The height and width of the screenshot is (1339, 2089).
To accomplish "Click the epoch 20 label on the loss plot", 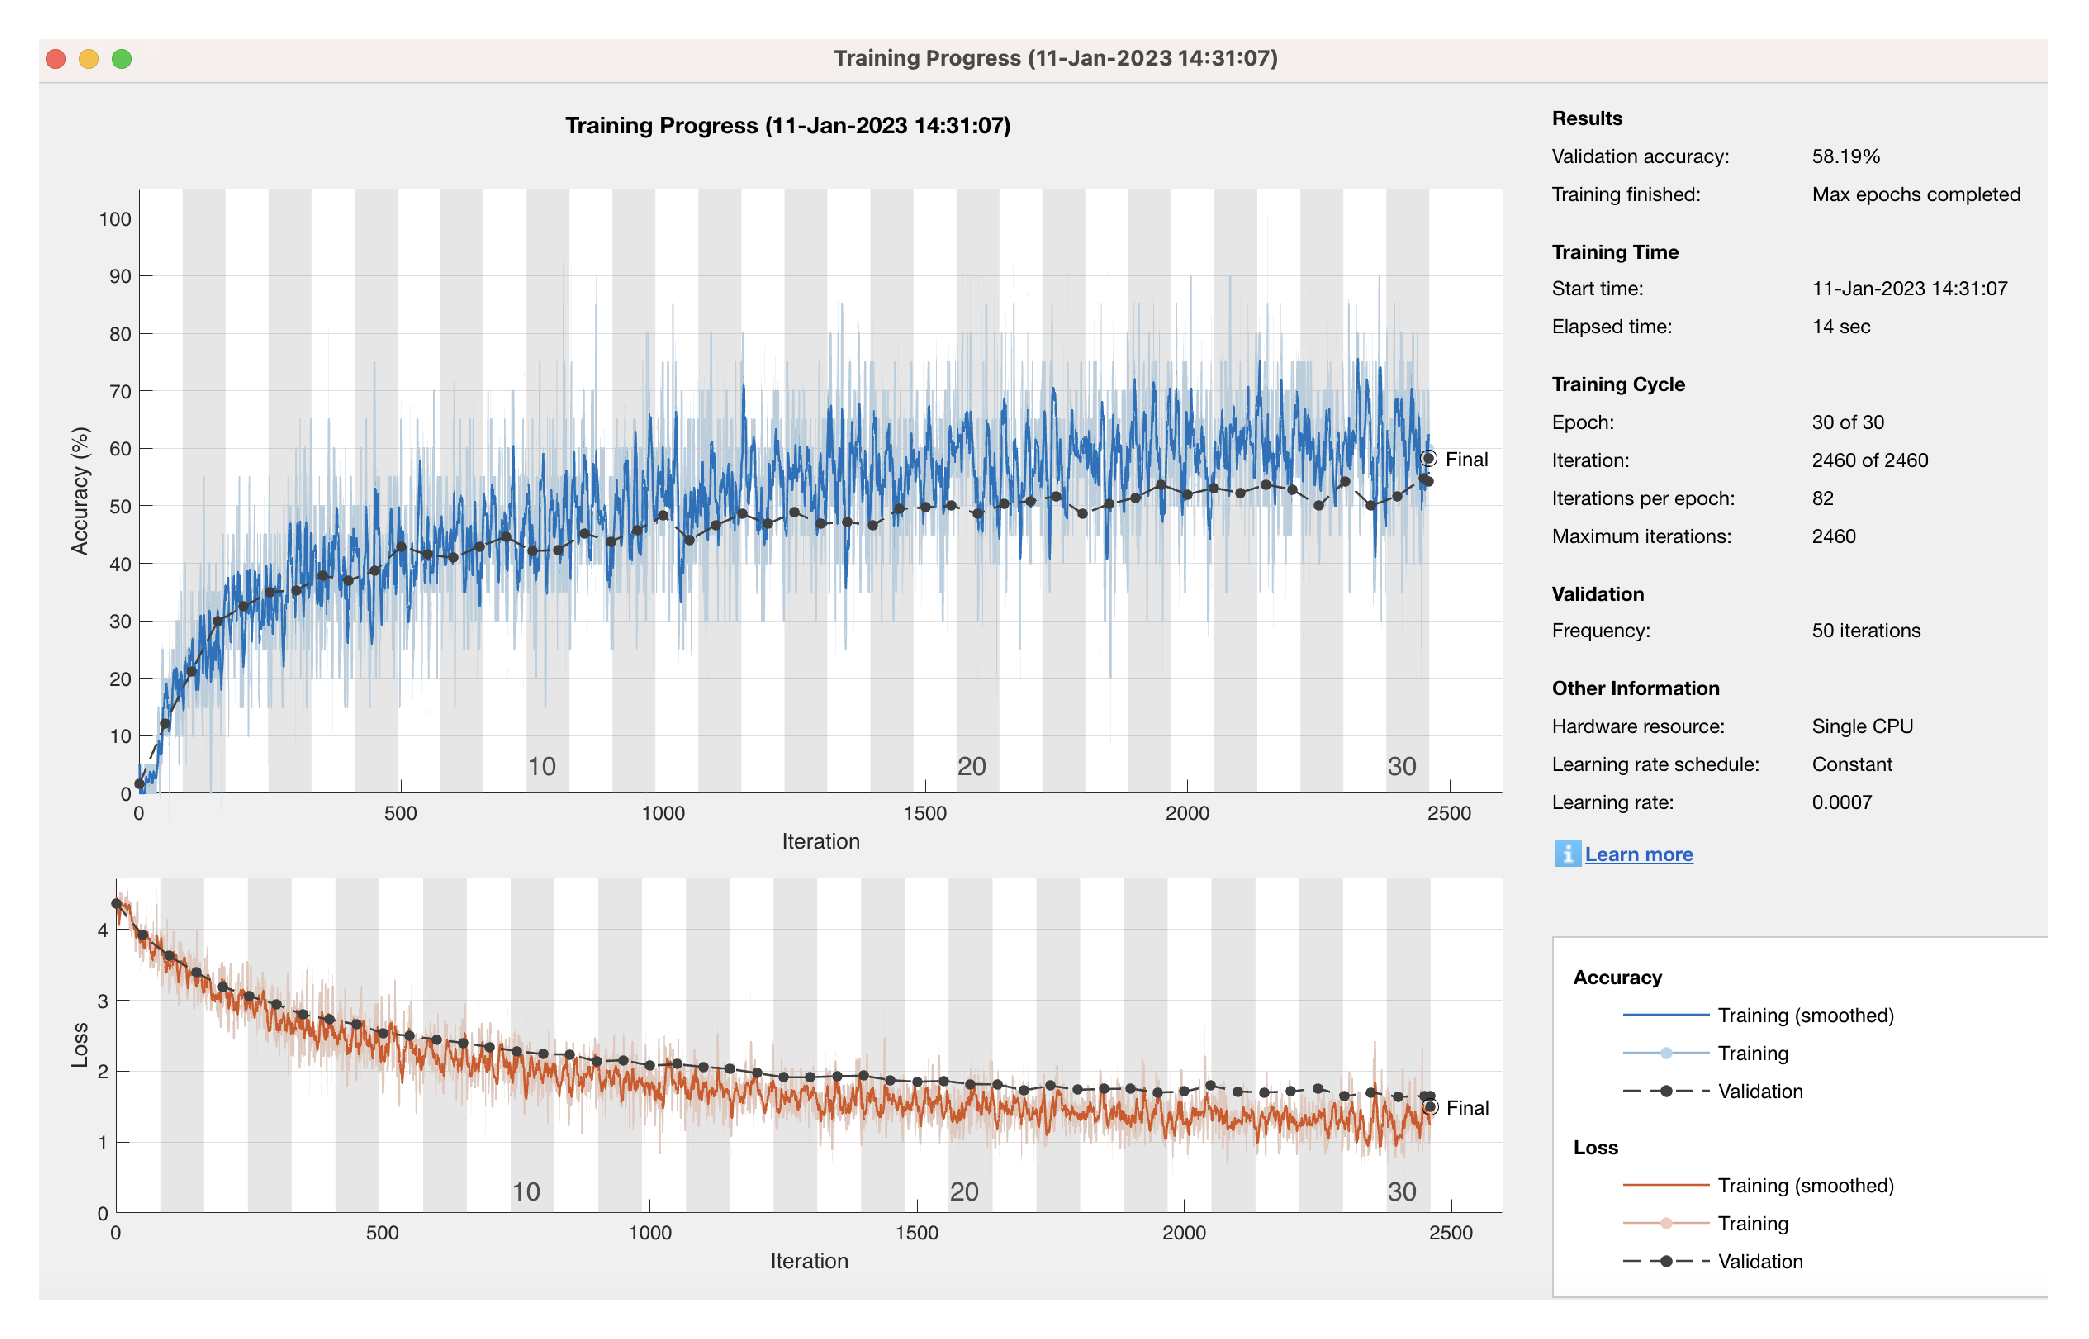I will [964, 1192].
